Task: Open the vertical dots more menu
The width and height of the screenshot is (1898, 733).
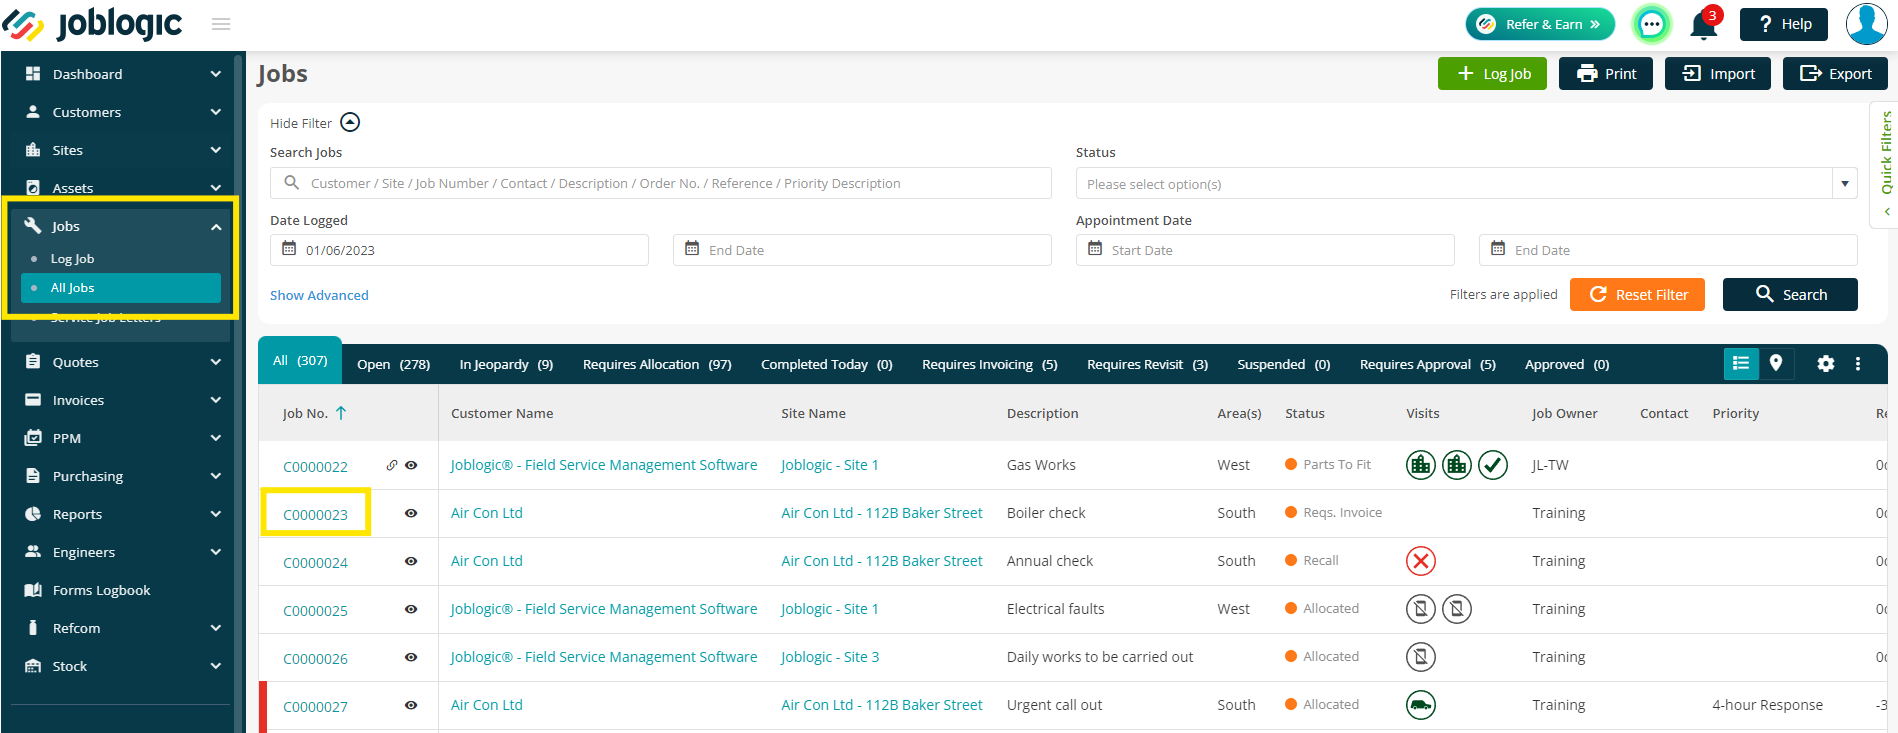Action: tap(1858, 364)
